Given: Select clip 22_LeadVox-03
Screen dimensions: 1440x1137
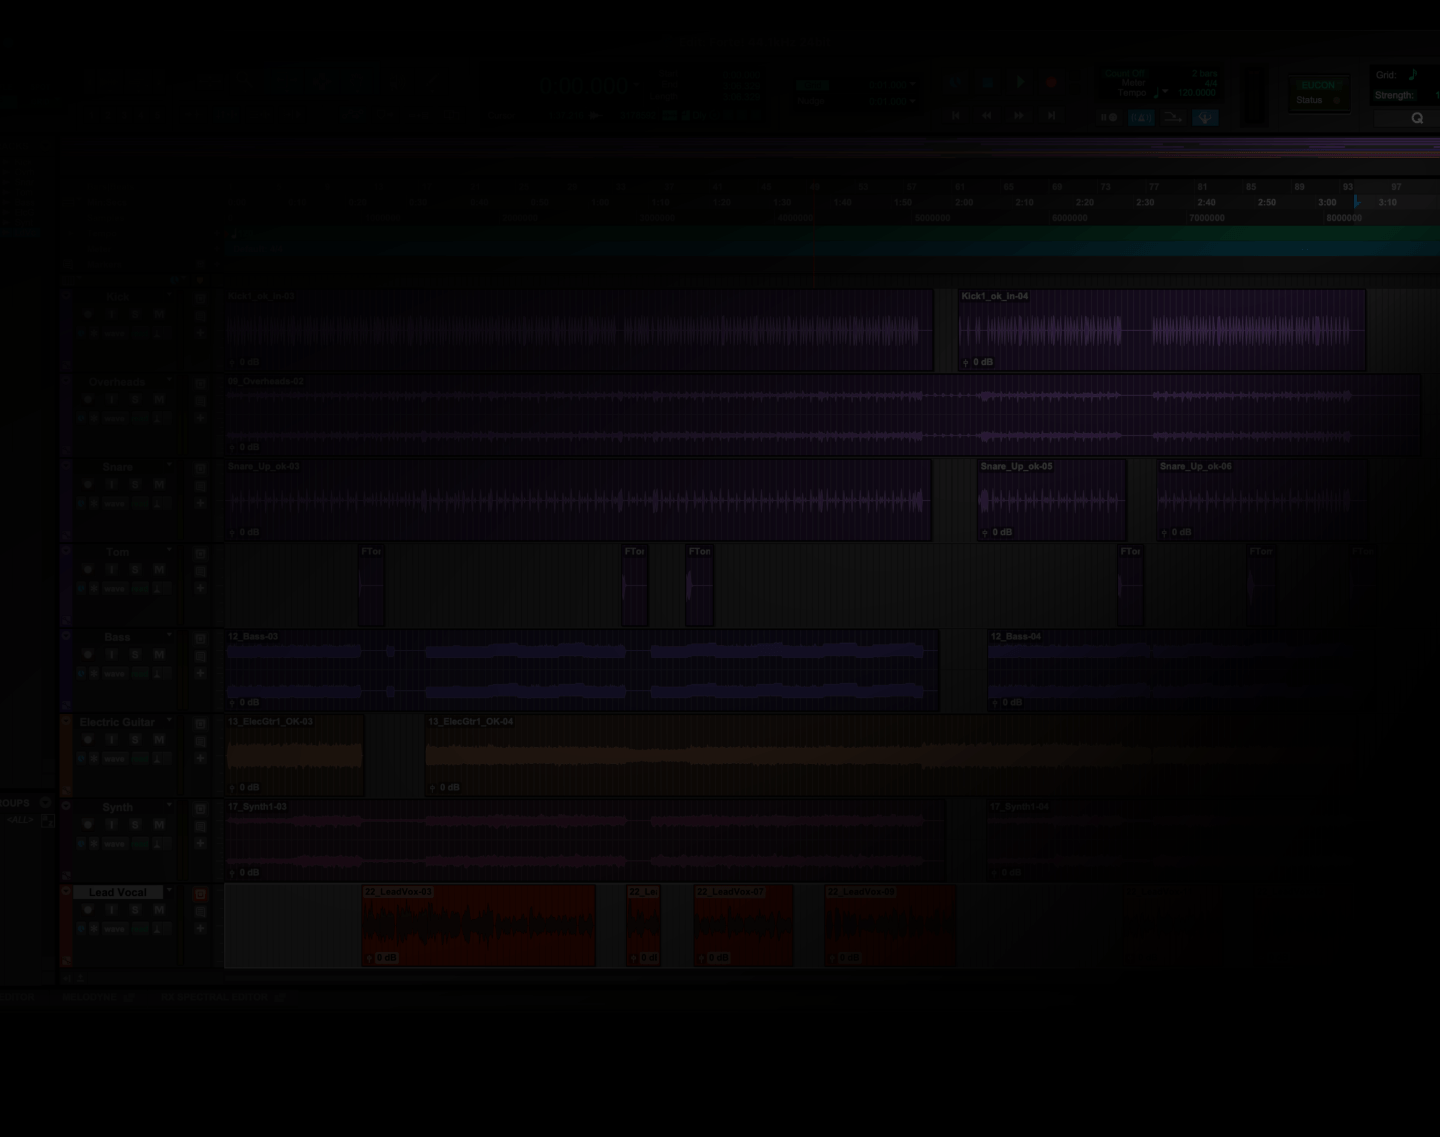Looking at the screenshot, I should pyautogui.click(x=479, y=925).
